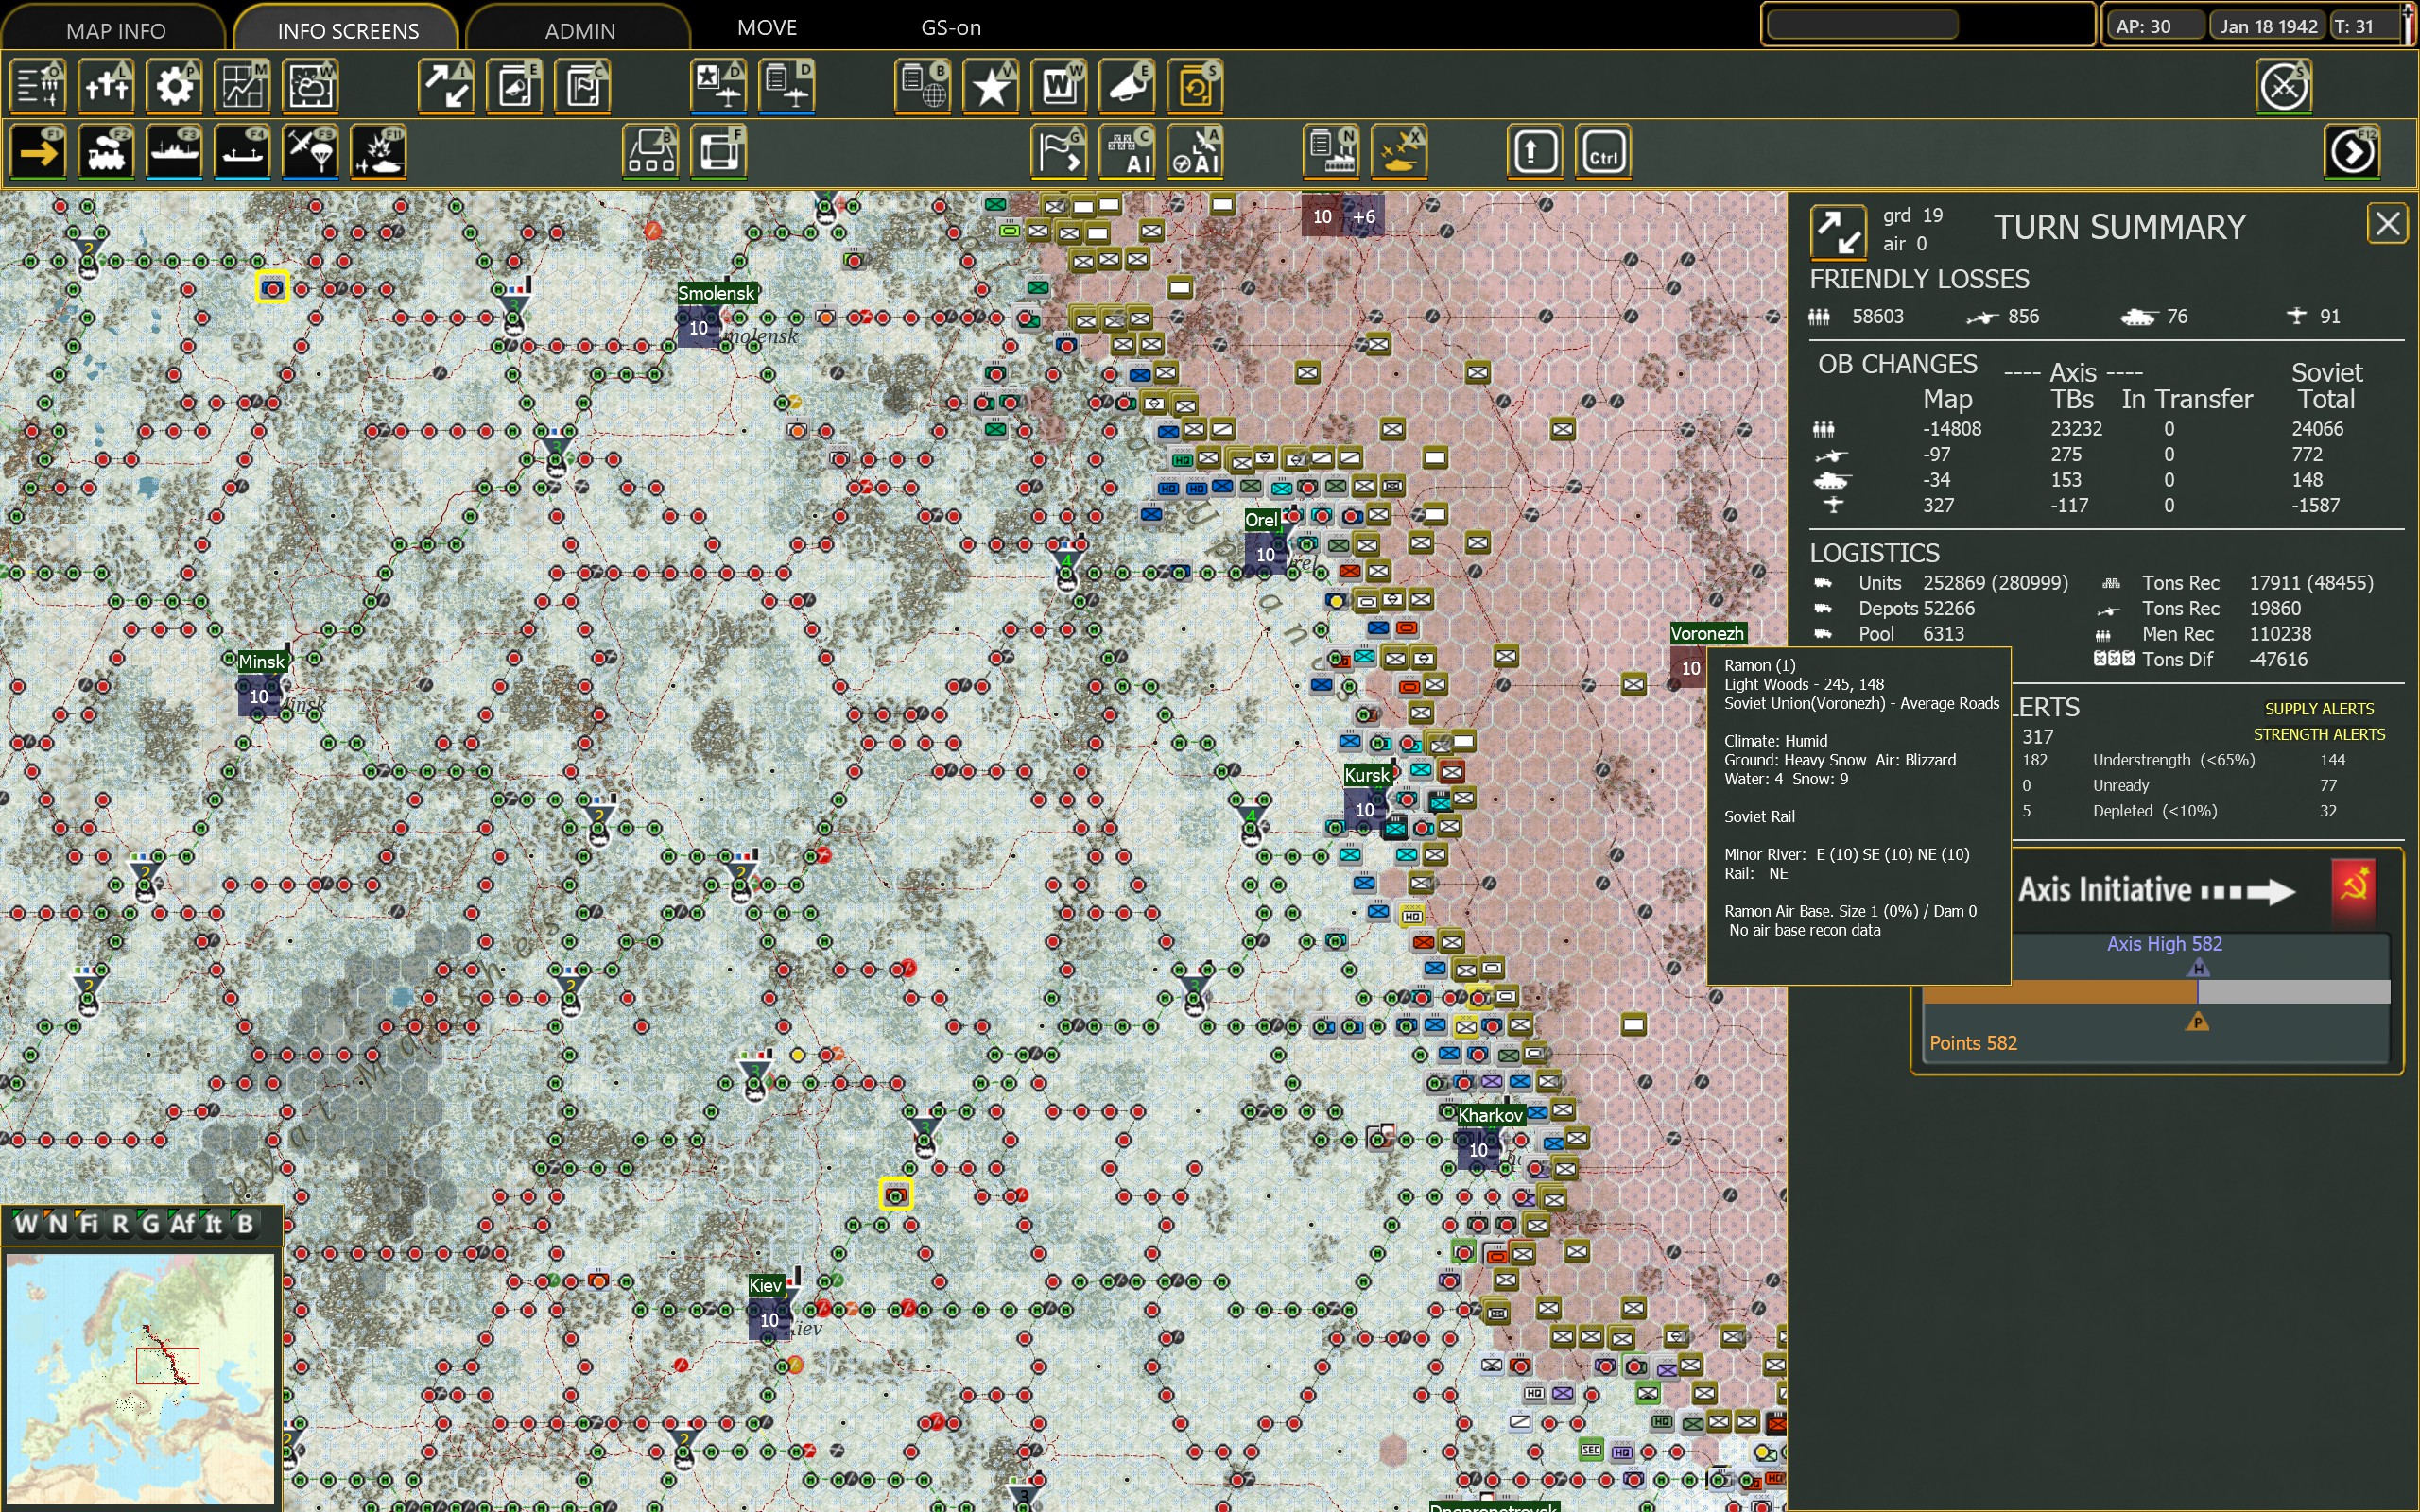This screenshot has height=1512, width=2420.
Task: Click the Axis initiative points bar
Action: click(2155, 991)
